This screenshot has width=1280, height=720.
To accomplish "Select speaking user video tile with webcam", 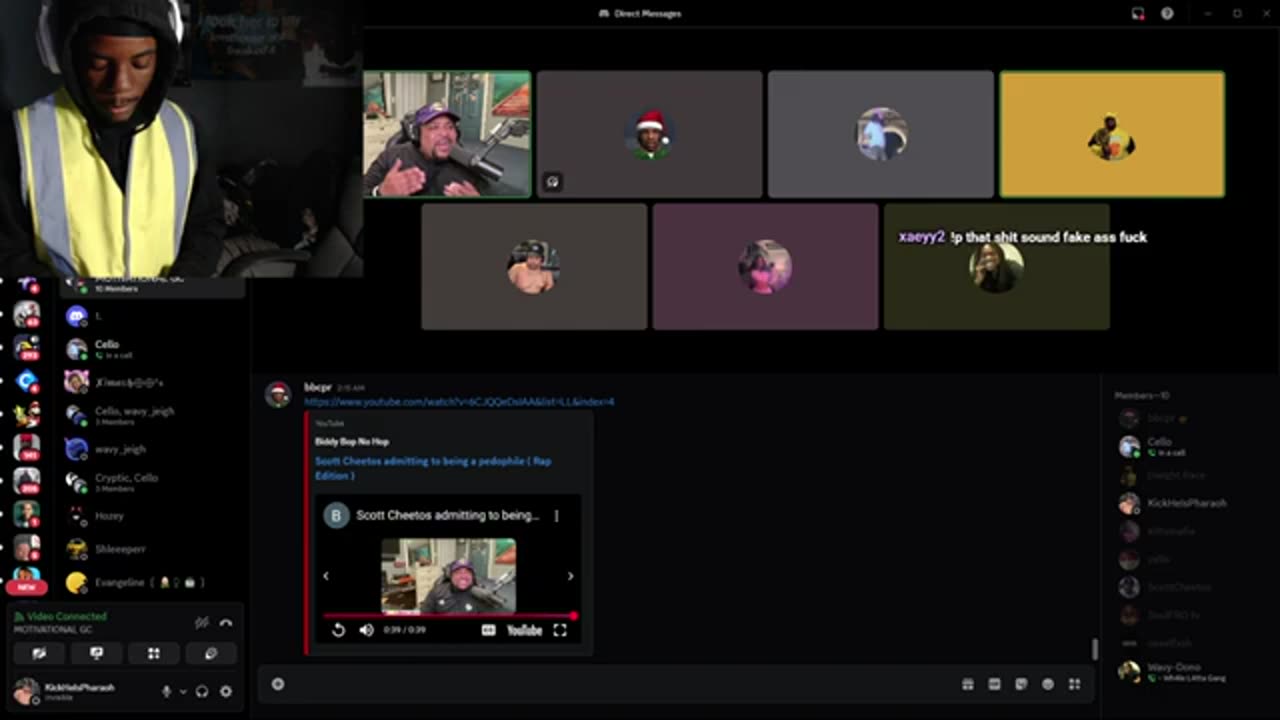I will point(447,134).
